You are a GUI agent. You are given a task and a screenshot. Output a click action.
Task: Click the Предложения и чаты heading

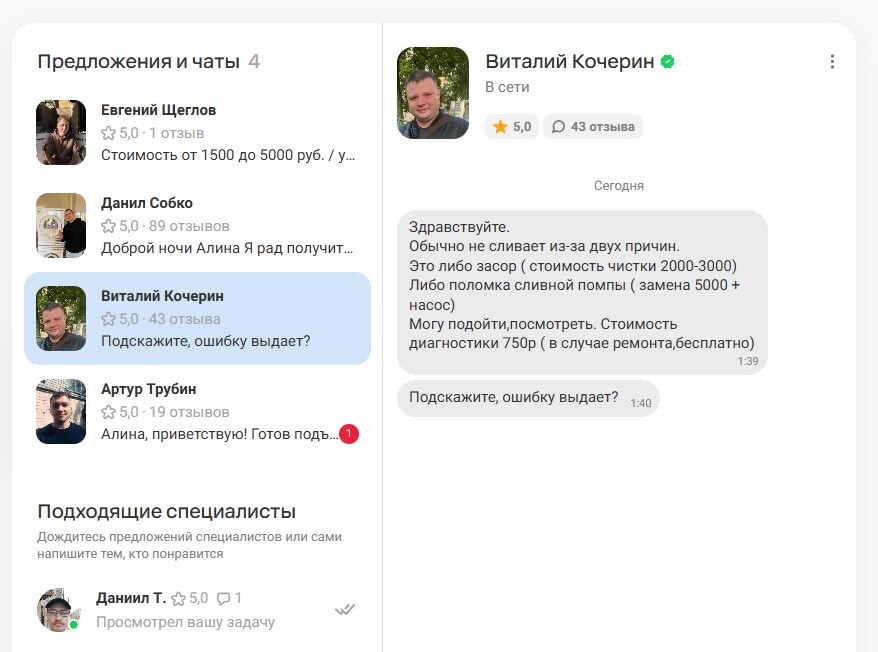tap(138, 62)
